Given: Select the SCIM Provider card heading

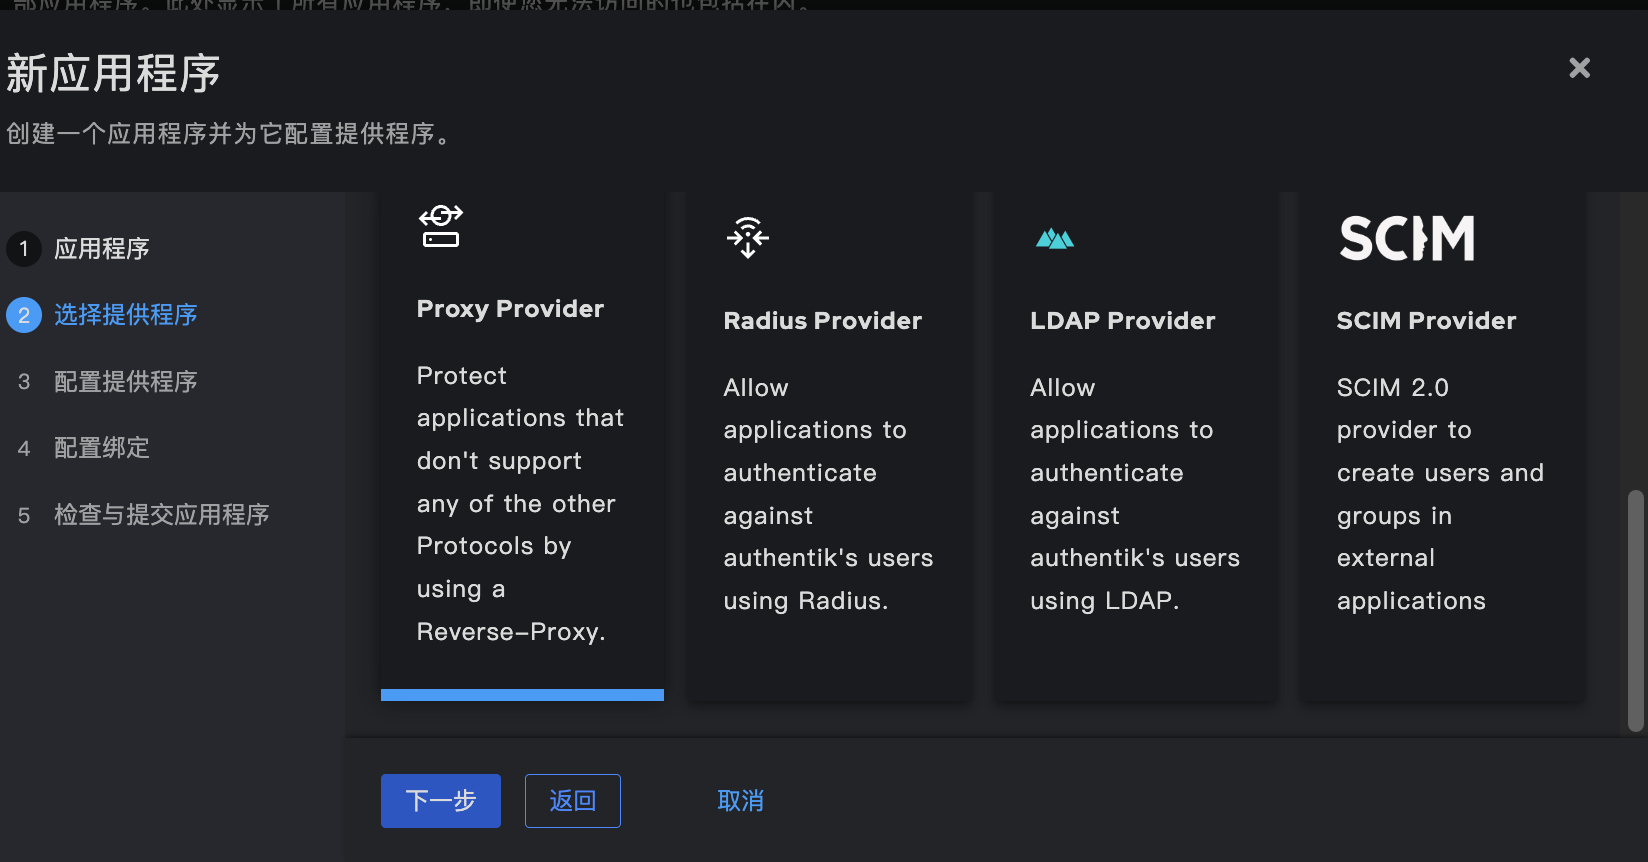Looking at the screenshot, I should [x=1426, y=321].
